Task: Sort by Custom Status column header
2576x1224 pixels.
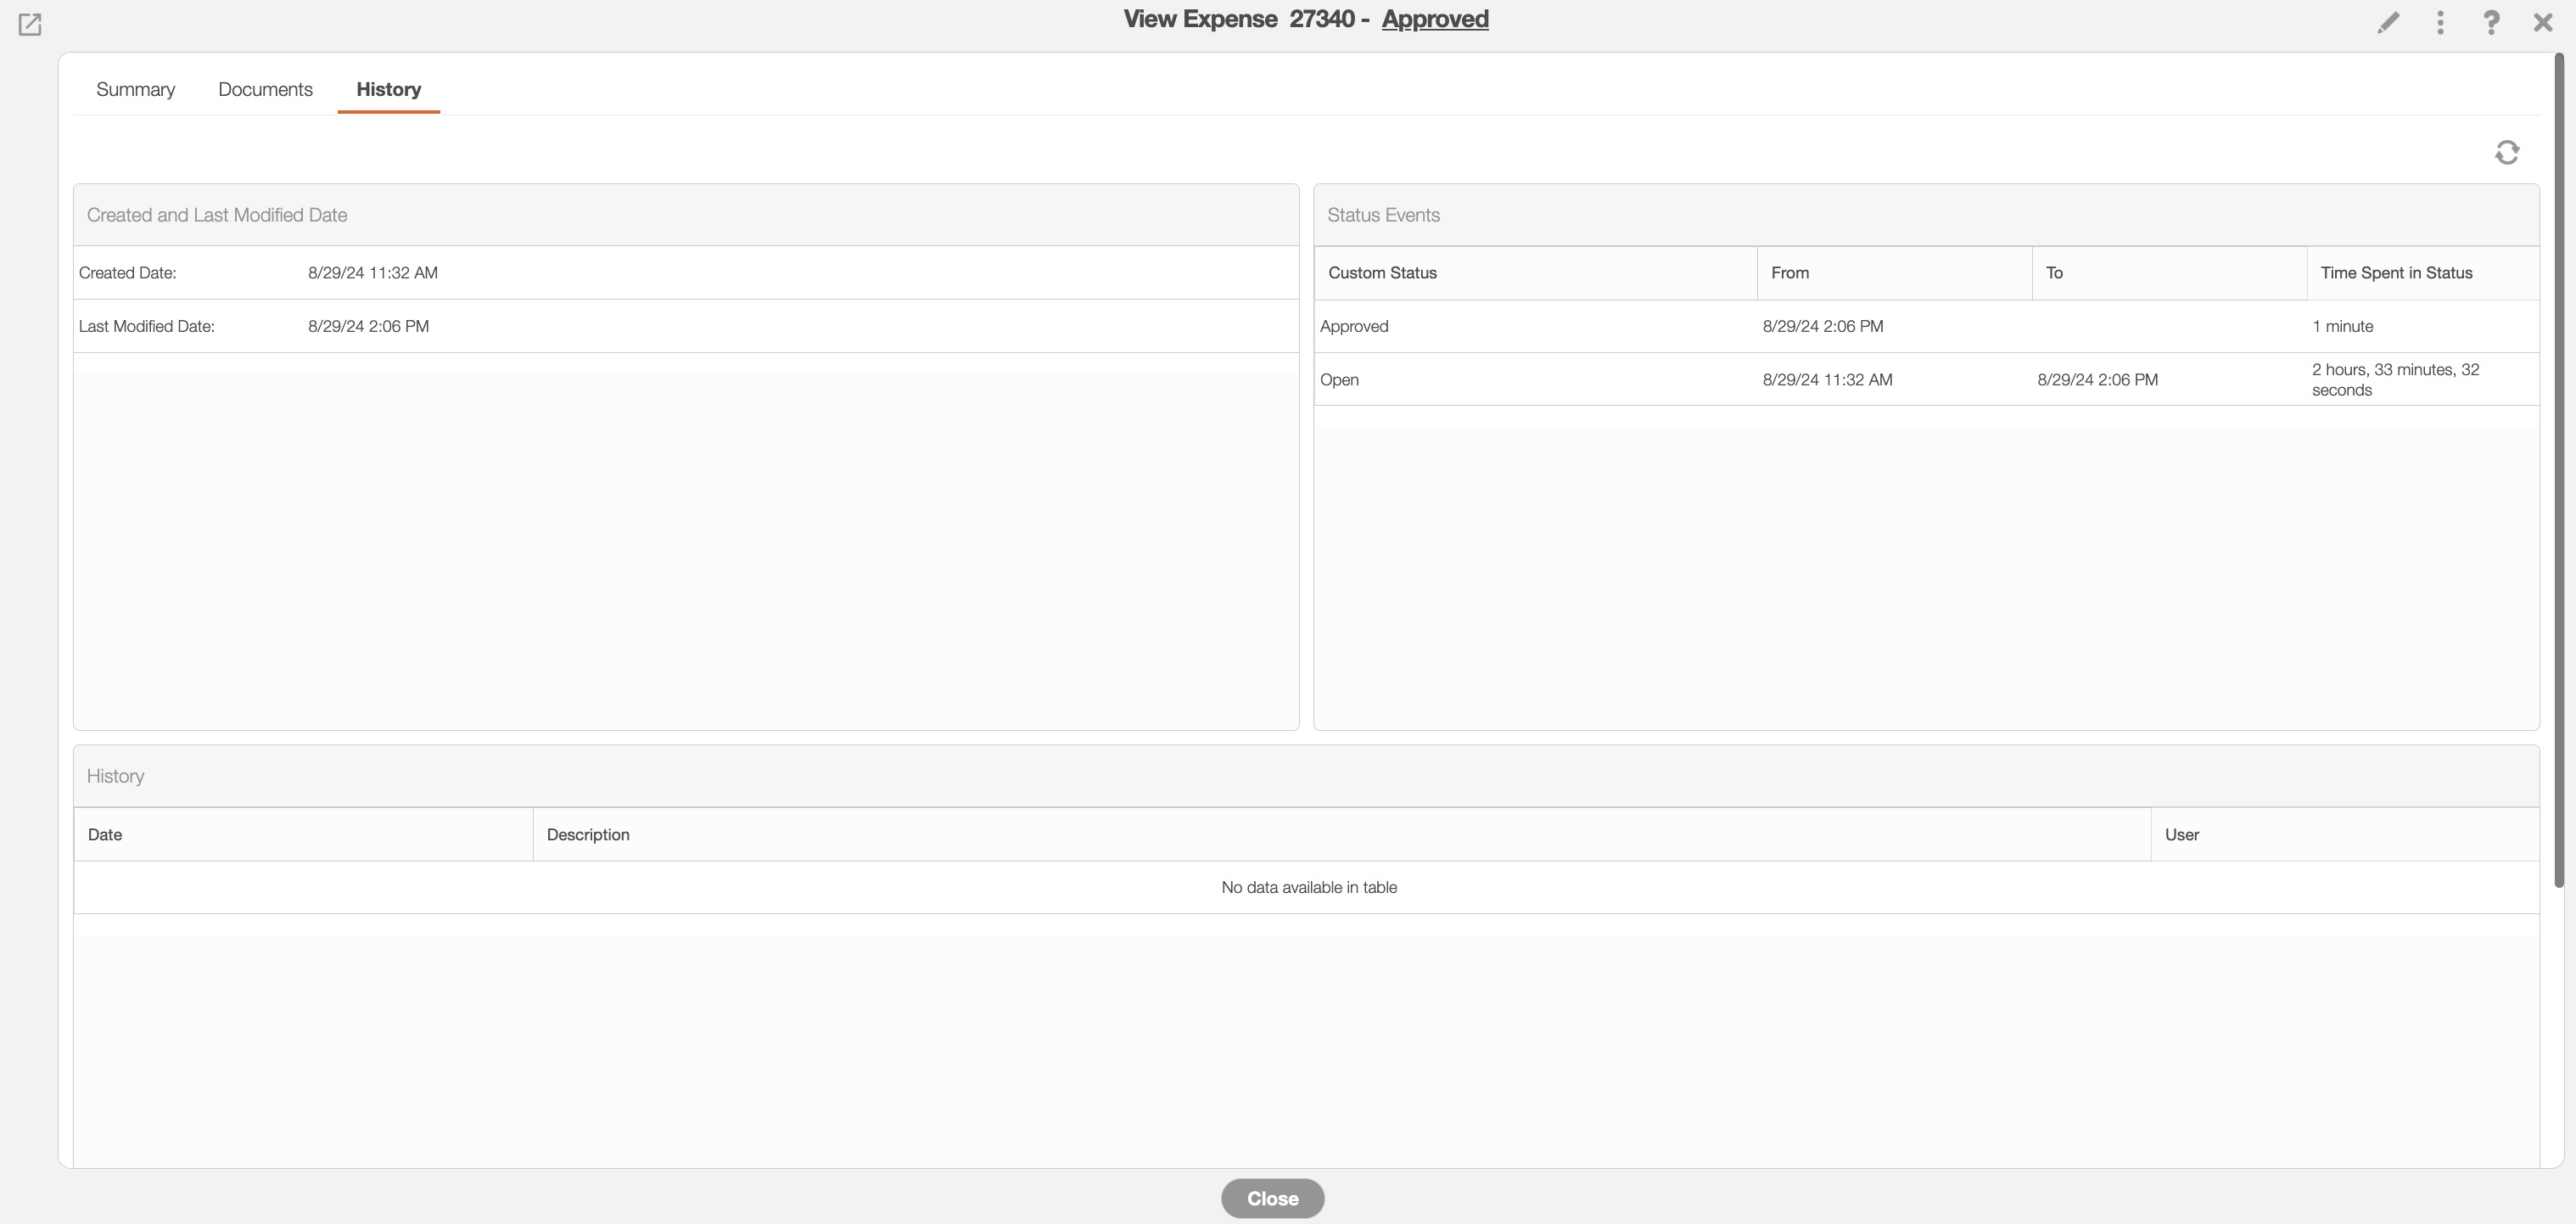Action: pyautogui.click(x=1382, y=273)
